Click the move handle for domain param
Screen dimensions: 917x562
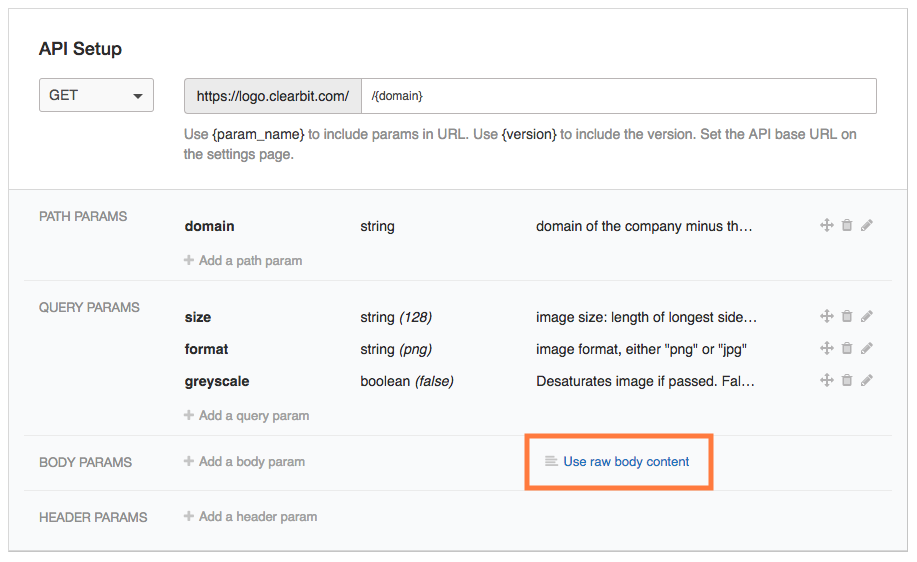[827, 226]
